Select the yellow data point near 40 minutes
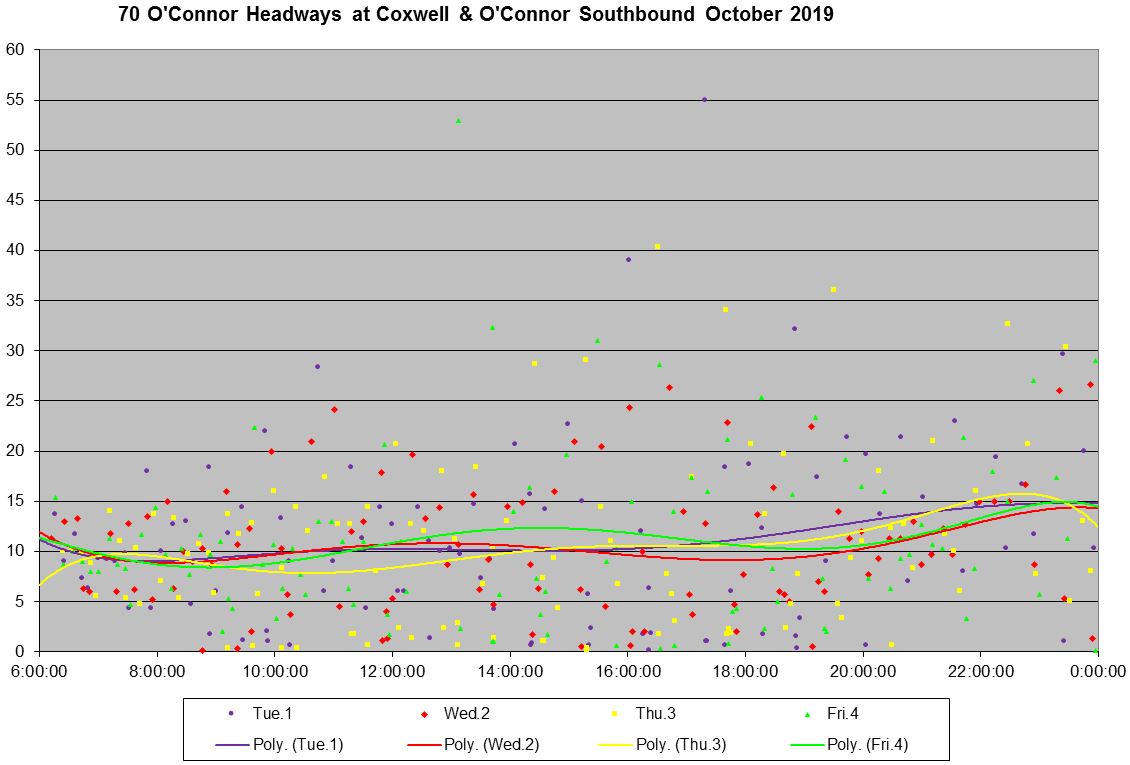The height and width of the screenshot is (765, 1130). point(657,246)
